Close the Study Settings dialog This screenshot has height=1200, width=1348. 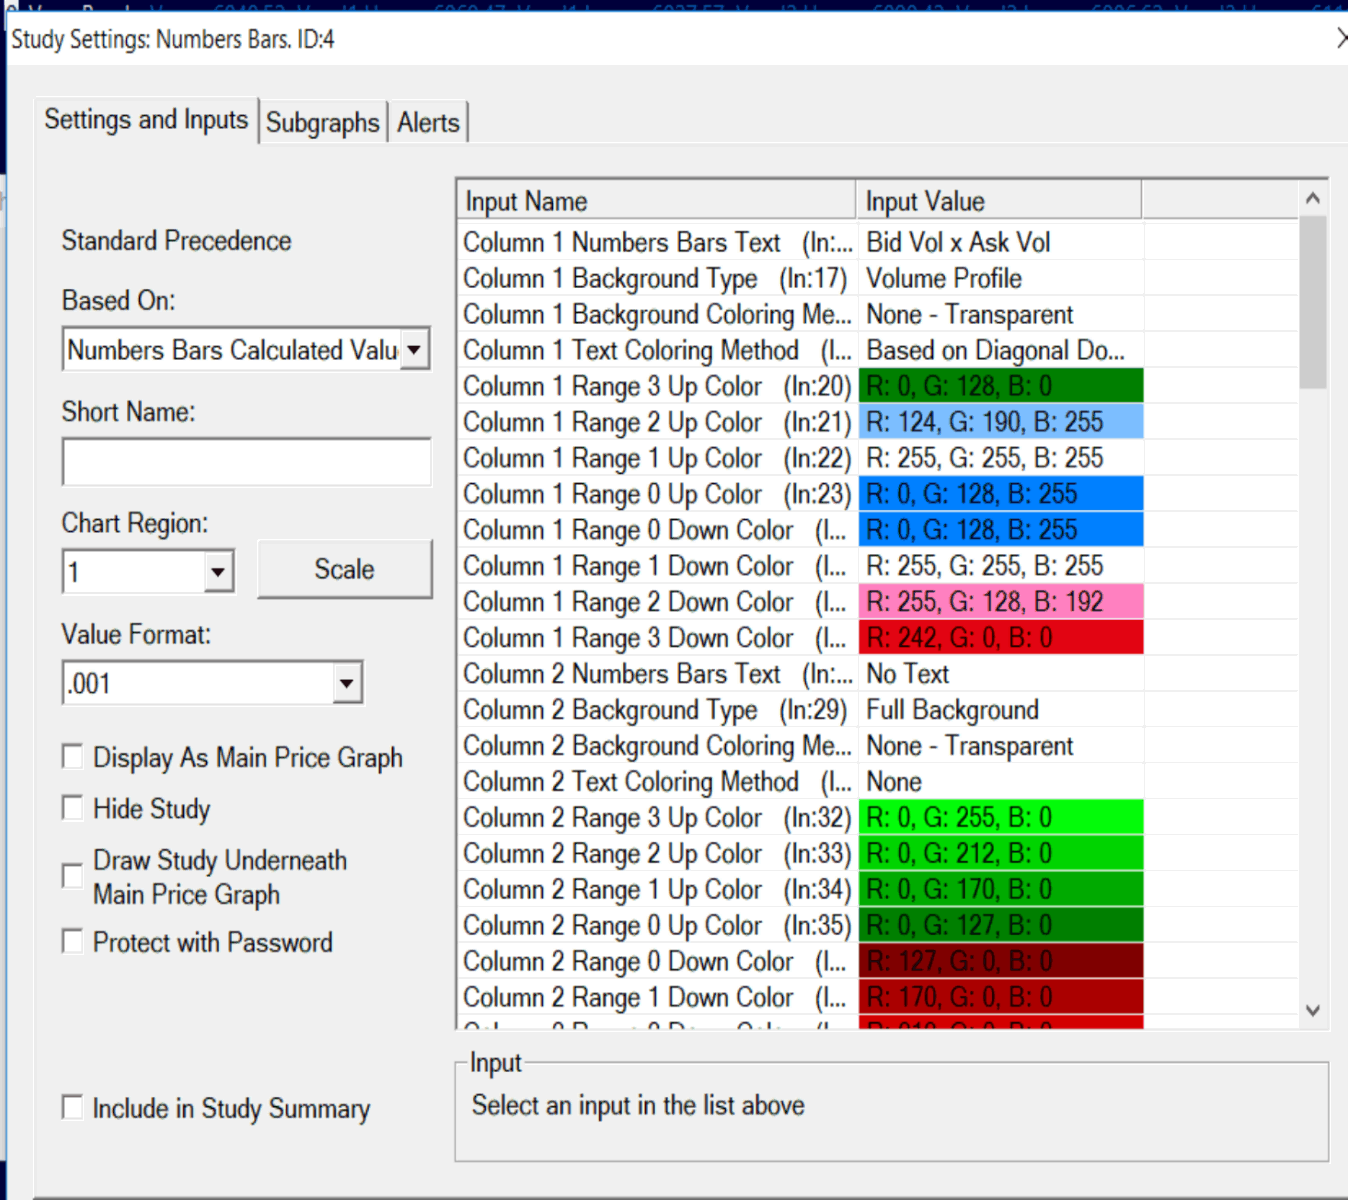click(1340, 39)
